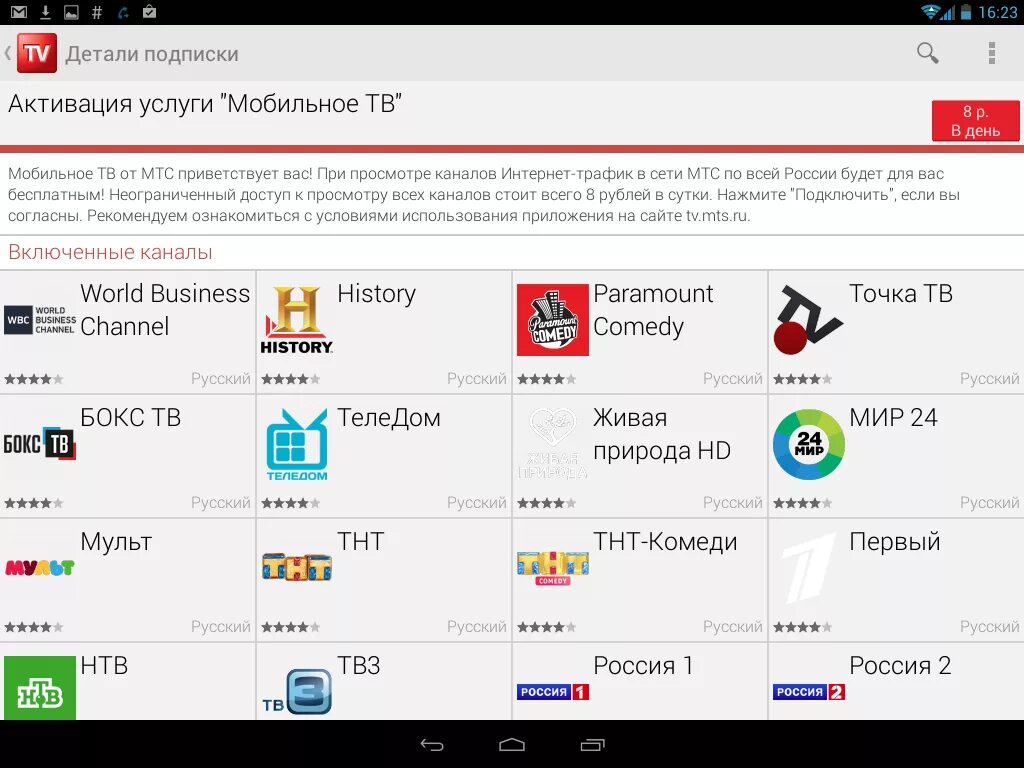This screenshot has width=1024, height=768.
Task: Open the shopping bag notification icon
Action: click(150, 12)
